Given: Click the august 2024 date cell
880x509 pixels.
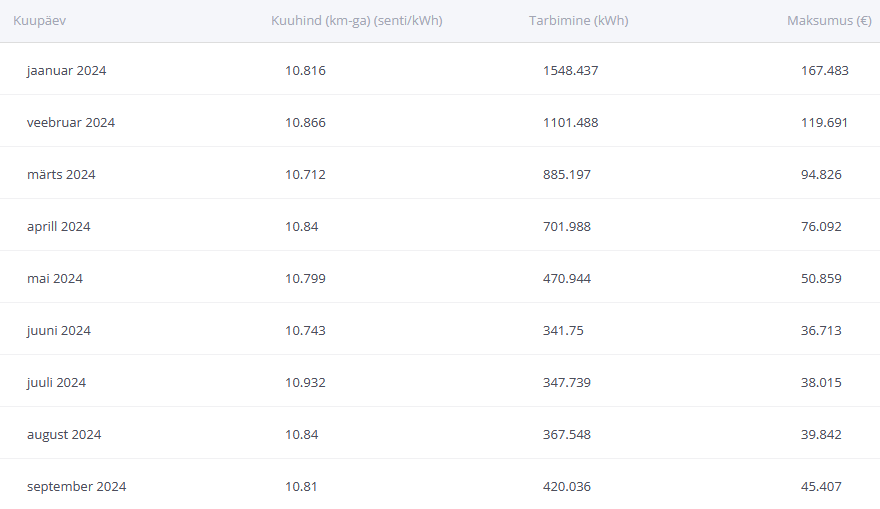Looking at the screenshot, I should click(64, 435).
